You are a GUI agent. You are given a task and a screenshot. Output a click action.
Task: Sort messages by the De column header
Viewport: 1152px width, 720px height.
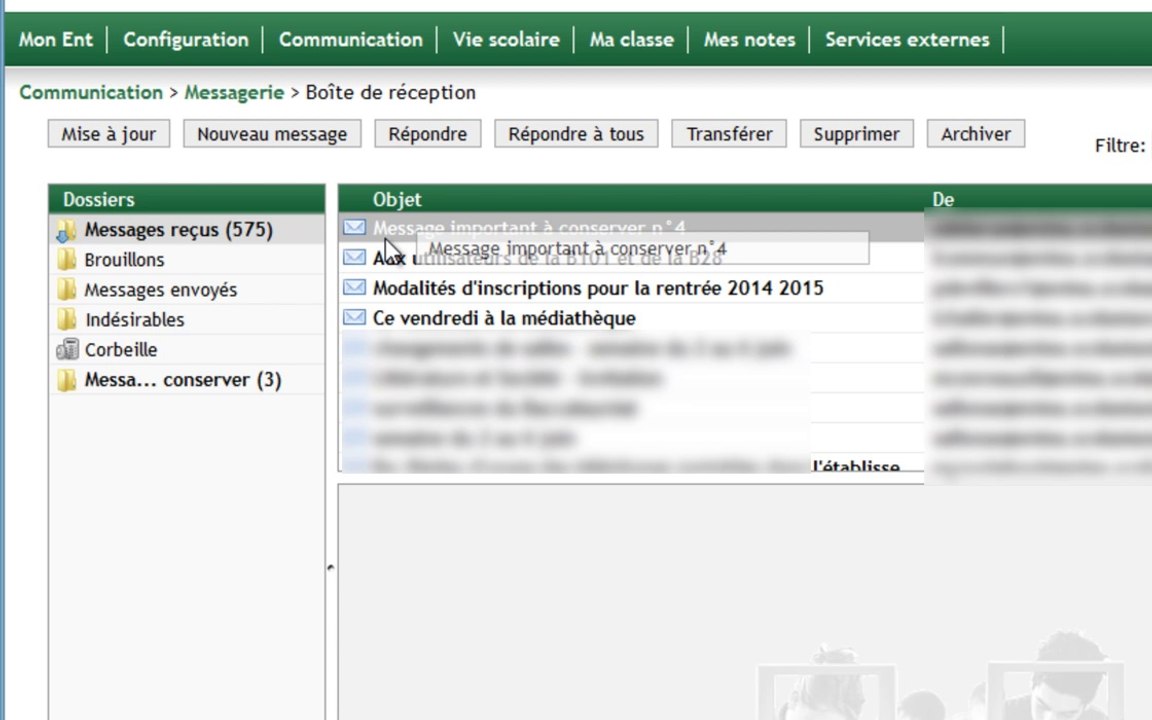(x=943, y=200)
